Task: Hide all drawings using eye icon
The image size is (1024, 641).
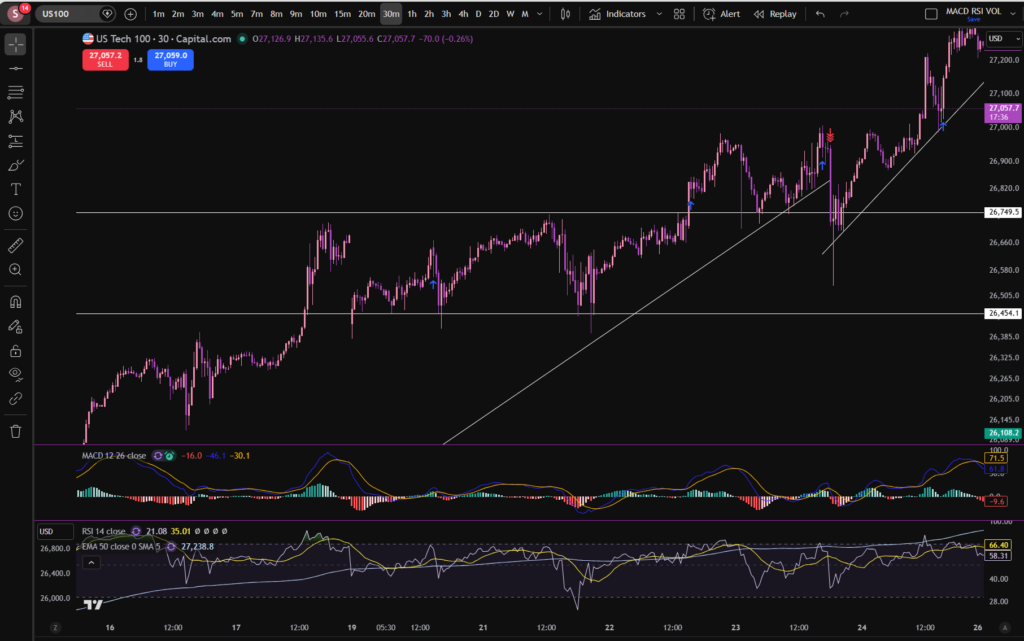Action: coord(16,375)
